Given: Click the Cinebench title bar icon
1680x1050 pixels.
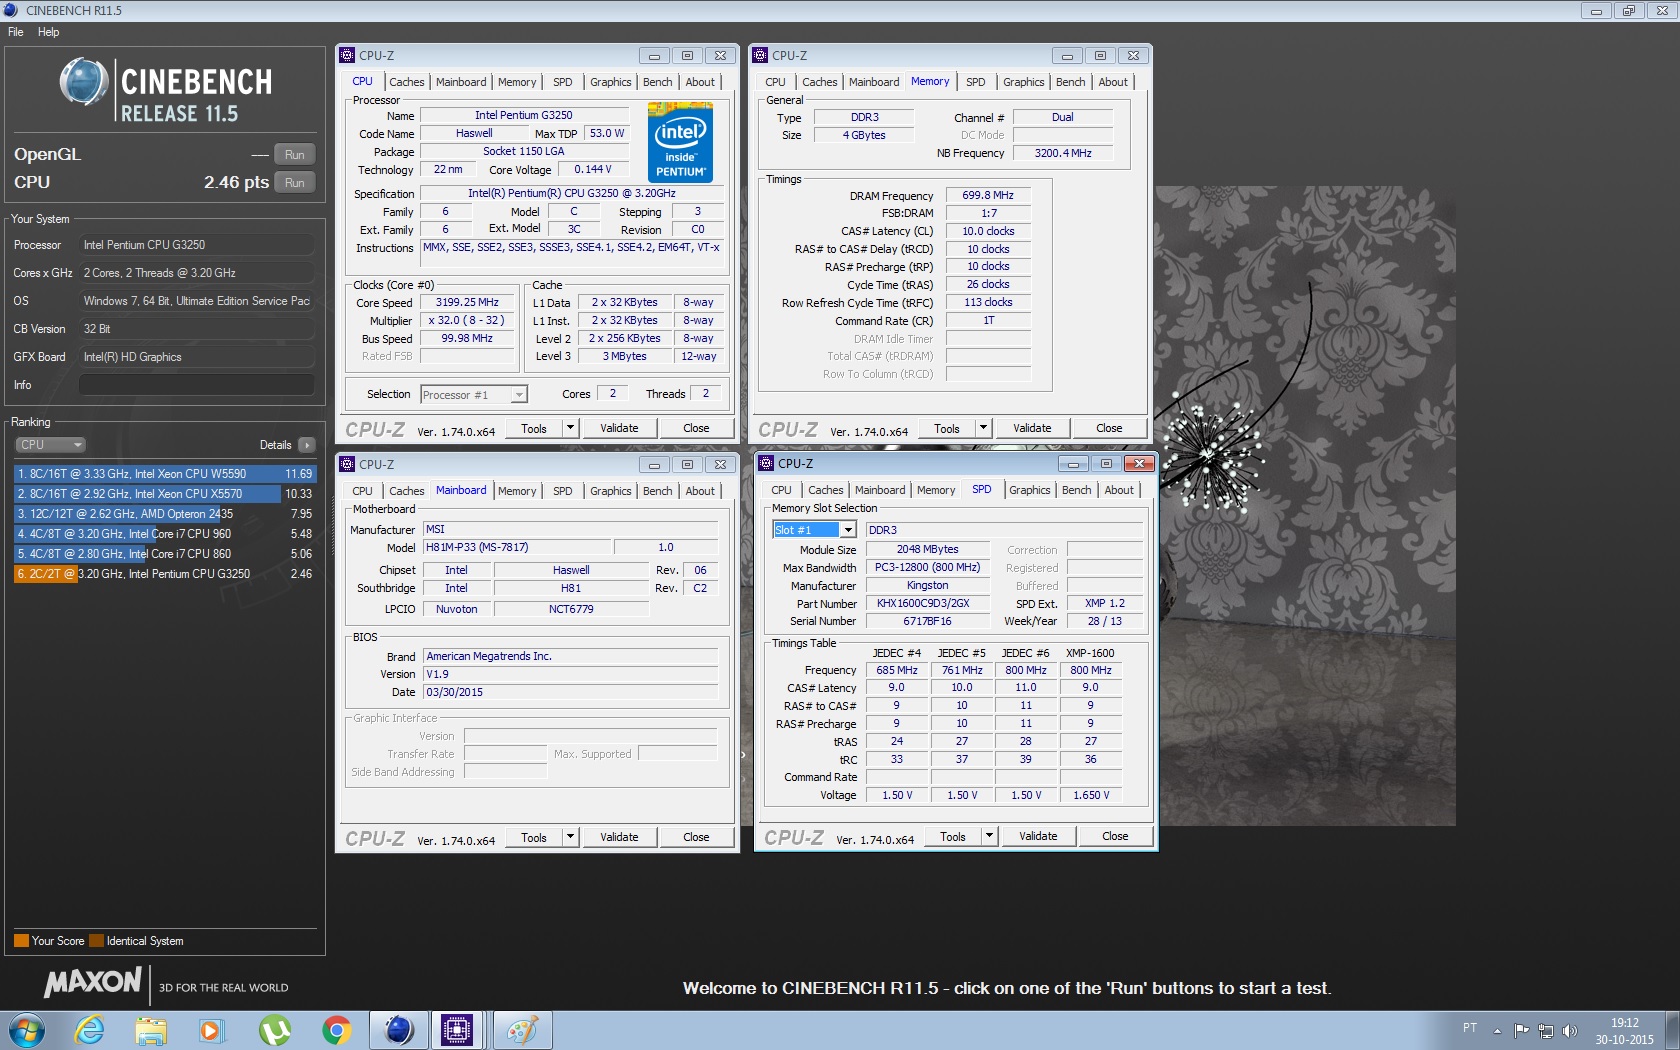Looking at the screenshot, I should pyautogui.click(x=11, y=10).
